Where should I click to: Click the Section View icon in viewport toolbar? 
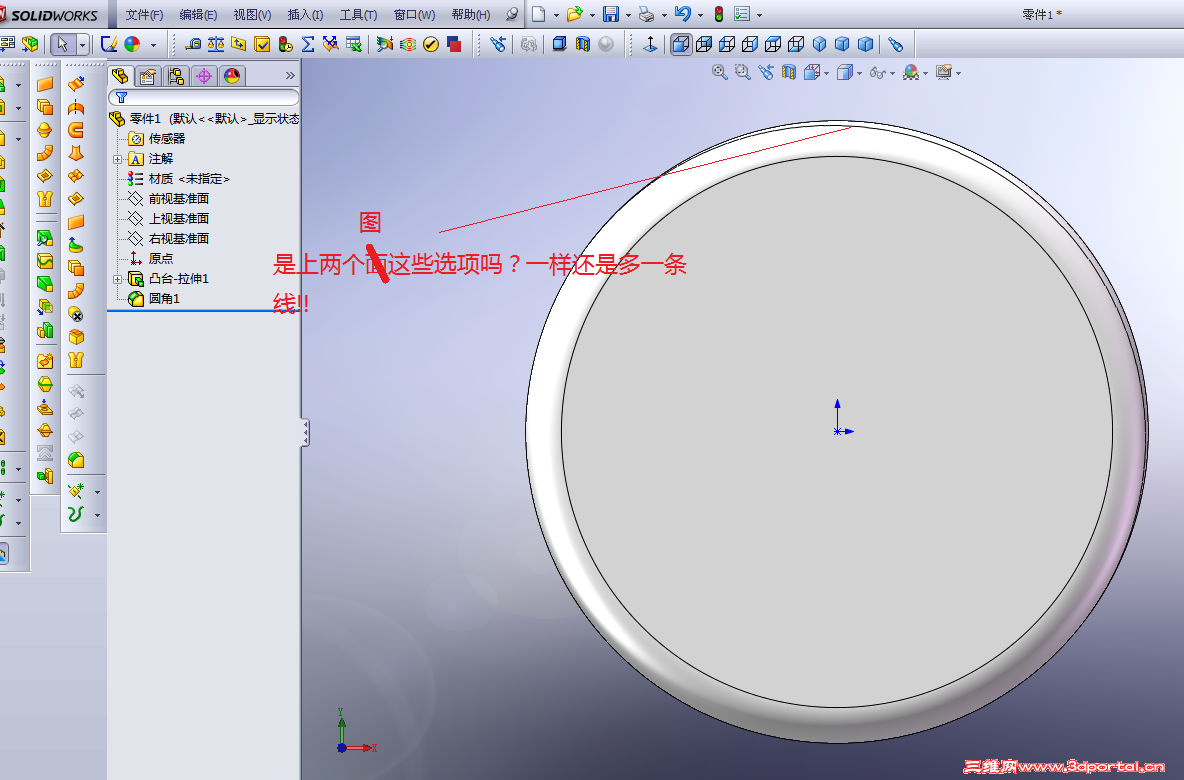coord(788,72)
